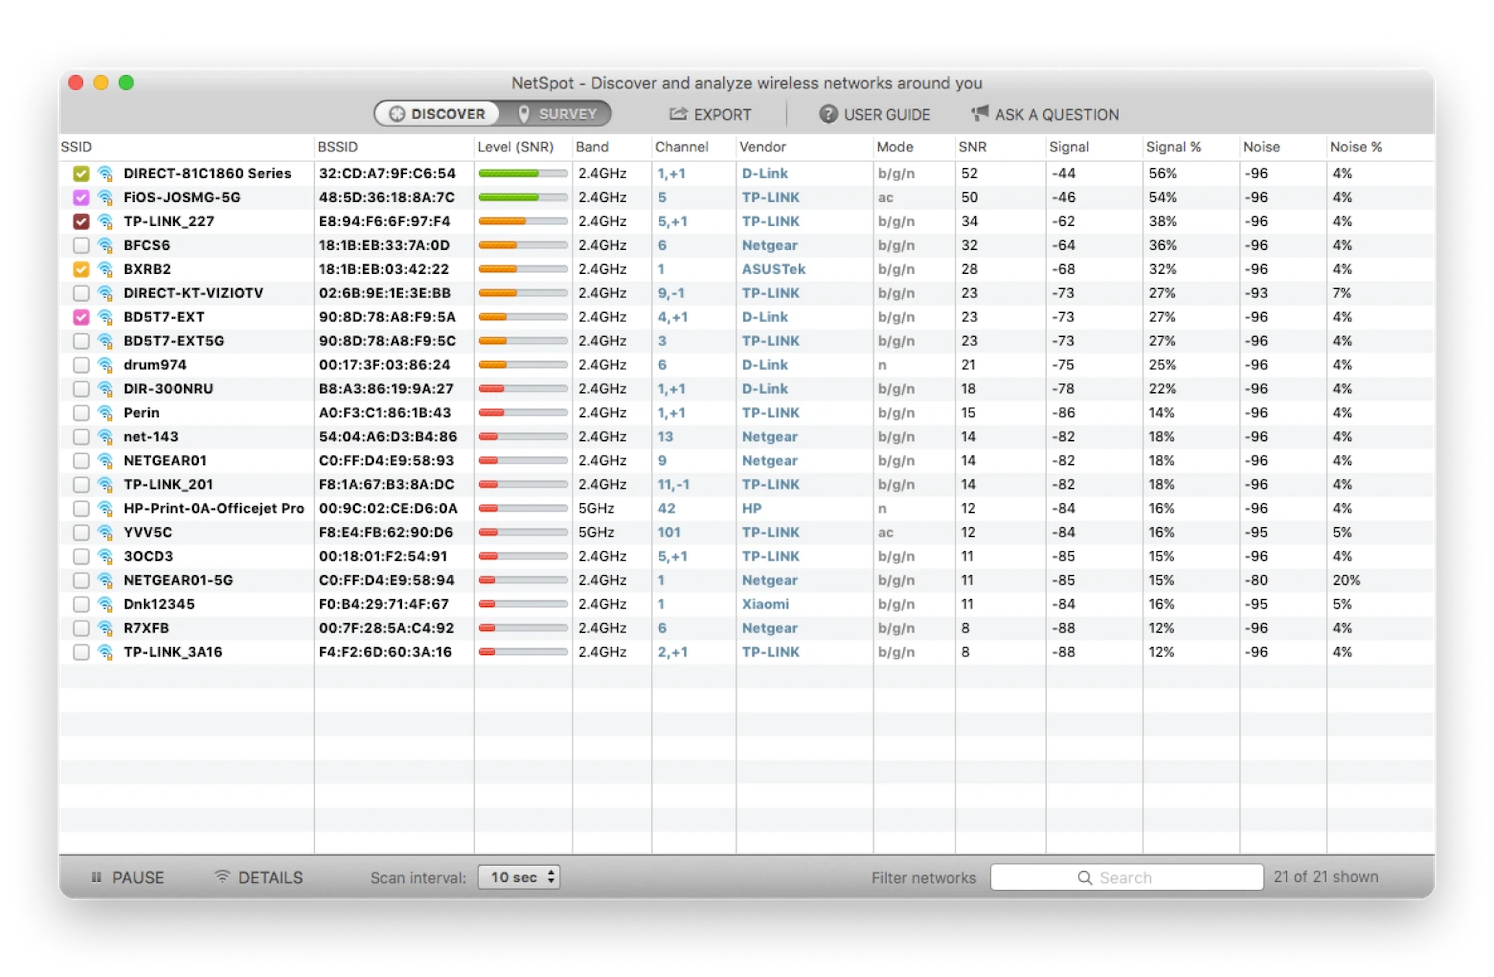Click vendor Xiaomi in Dnk12345 row
The height and width of the screenshot is (977, 1494).
coord(766,605)
